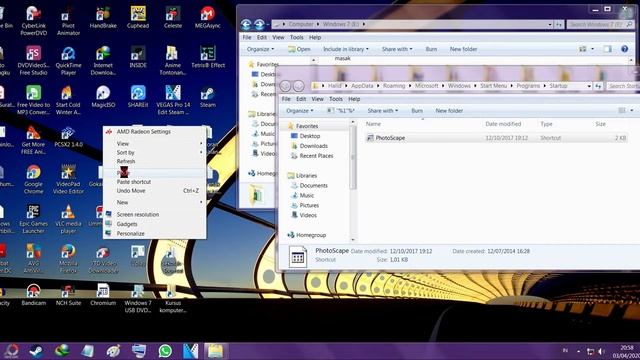Open Organize dropdown in Startup window
This screenshot has height=360, width=640.
[300, 111]
